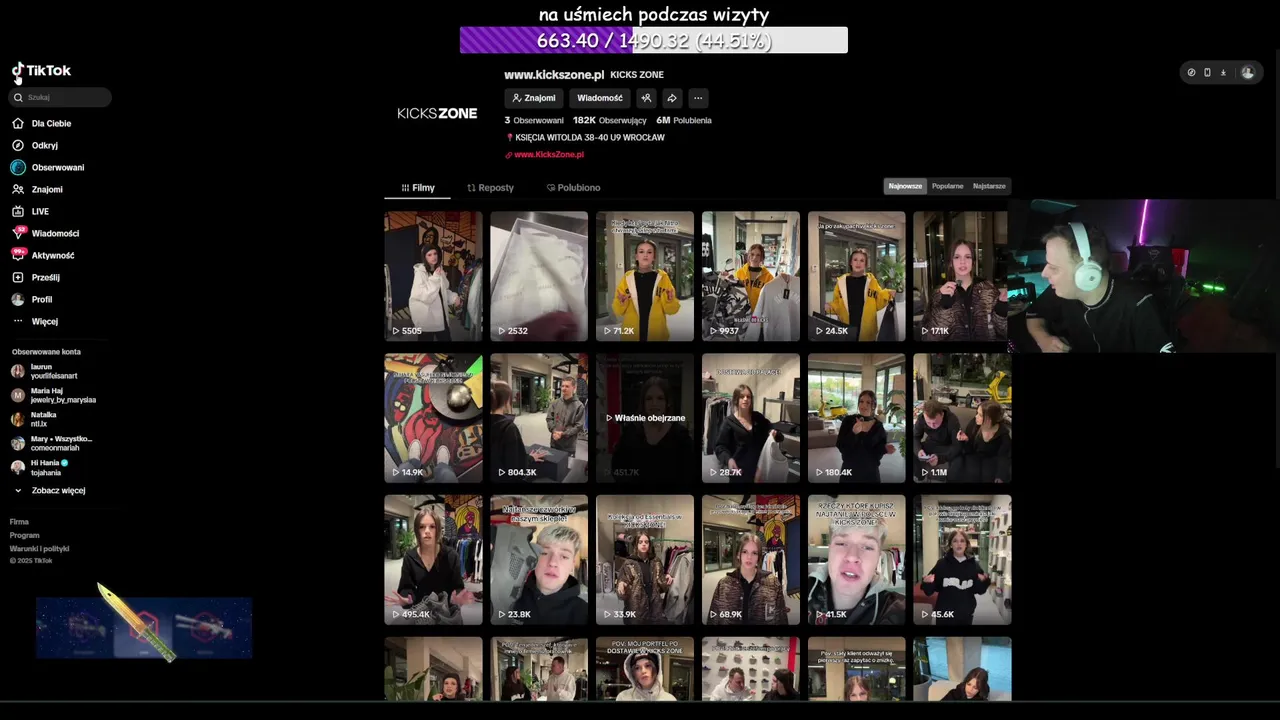This screenshot has width=1280, height=720.
Task: Click the 3 Obserwowani count
Action: tap(534, 120)
